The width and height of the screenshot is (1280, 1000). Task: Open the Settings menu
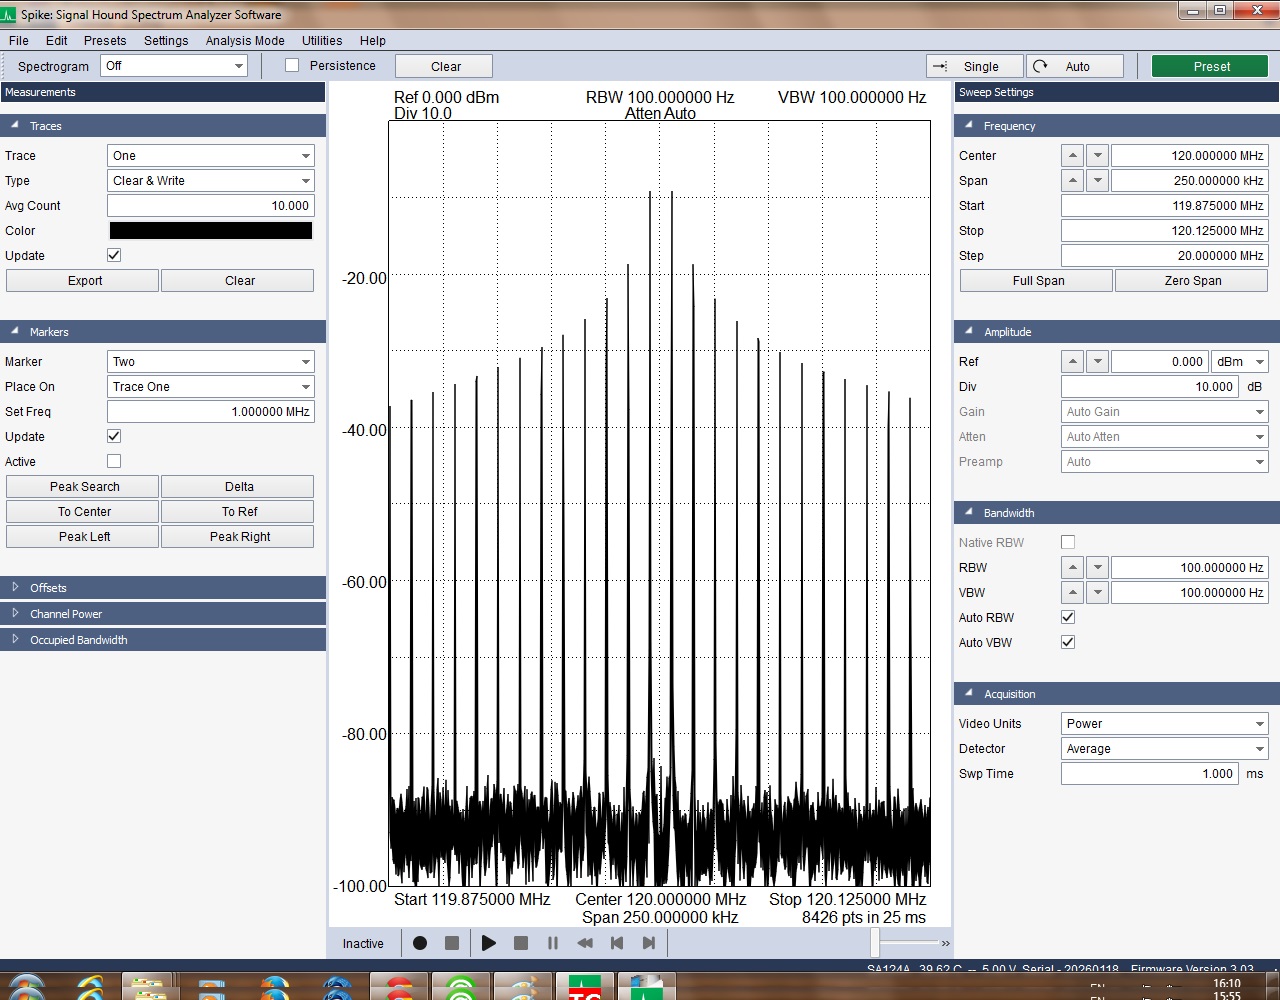coord(166,41)
